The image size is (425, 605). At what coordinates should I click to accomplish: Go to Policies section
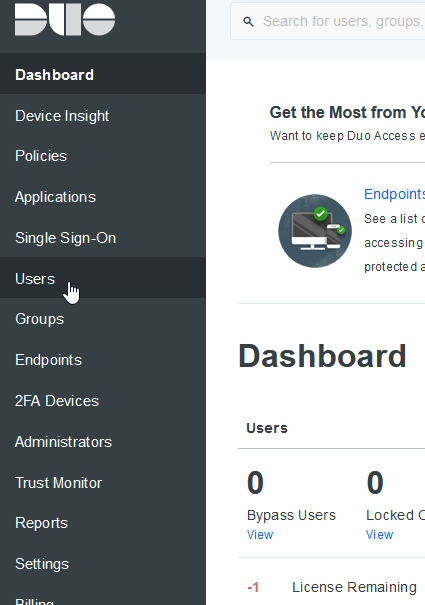tap(103, 156)
